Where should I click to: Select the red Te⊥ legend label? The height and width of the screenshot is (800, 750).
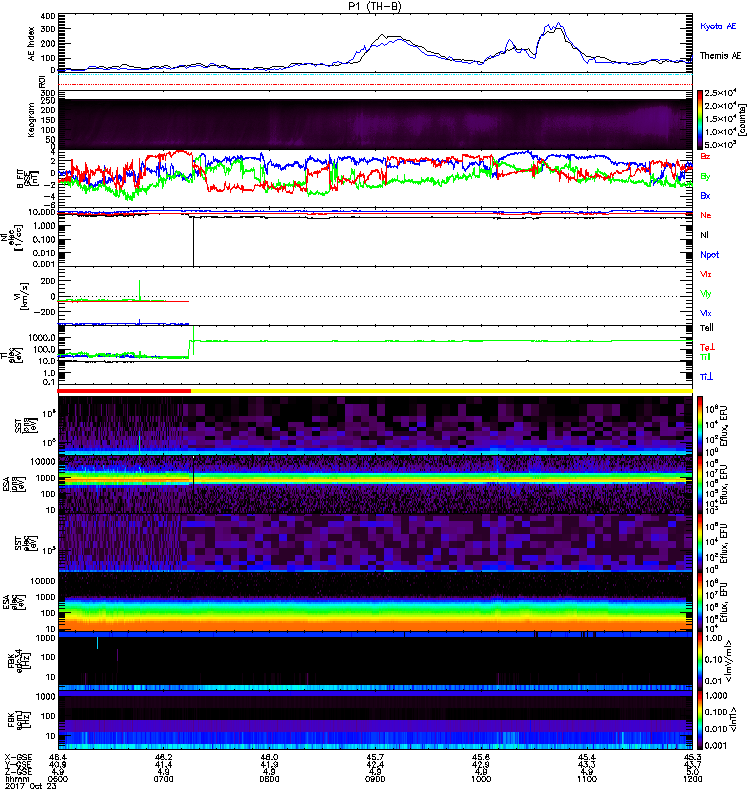point(707,347)
